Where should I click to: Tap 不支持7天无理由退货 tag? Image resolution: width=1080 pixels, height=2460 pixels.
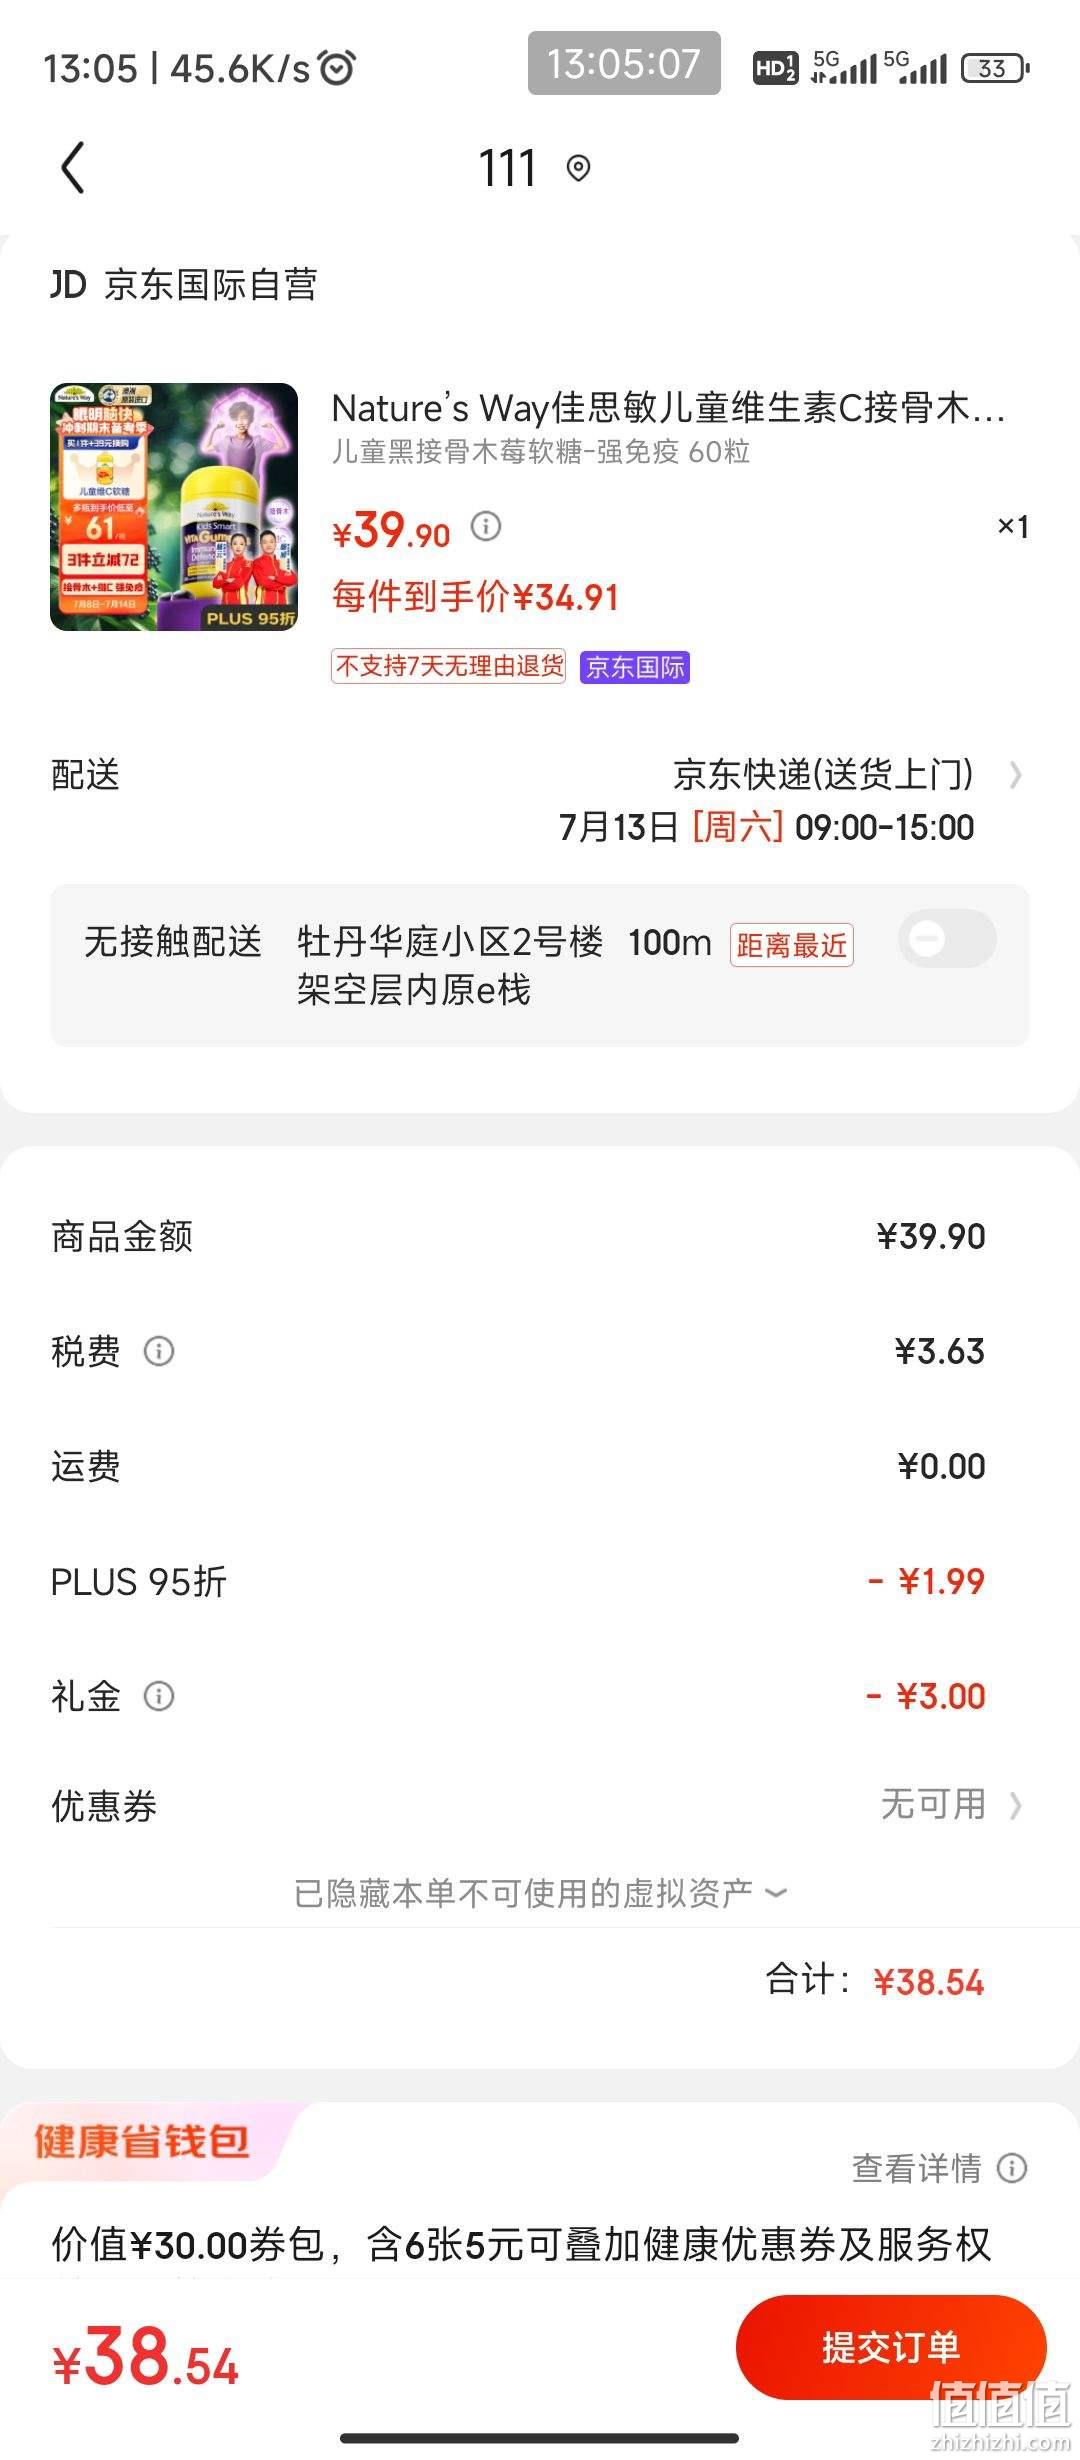coord(448,666)
